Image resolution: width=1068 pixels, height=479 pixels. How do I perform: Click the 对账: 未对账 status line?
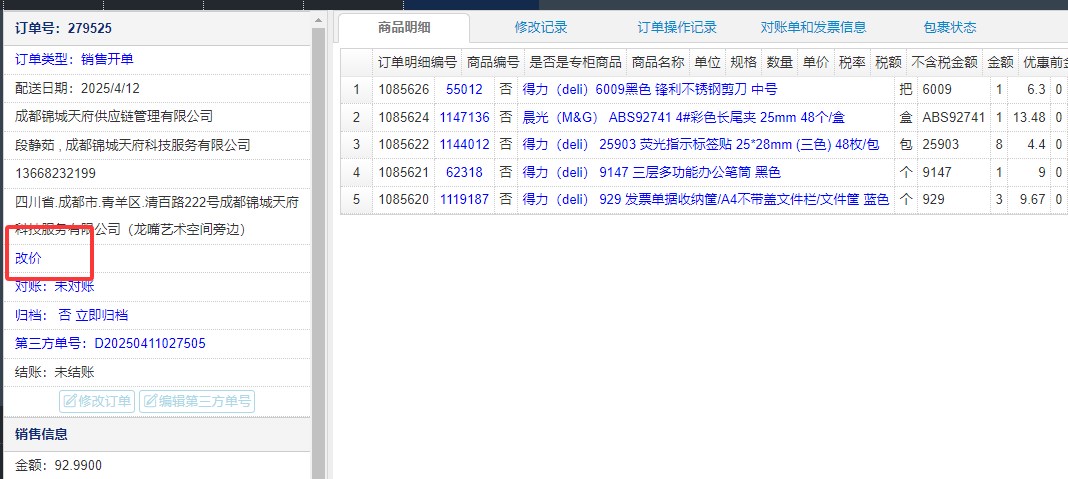tap(54, 287)
